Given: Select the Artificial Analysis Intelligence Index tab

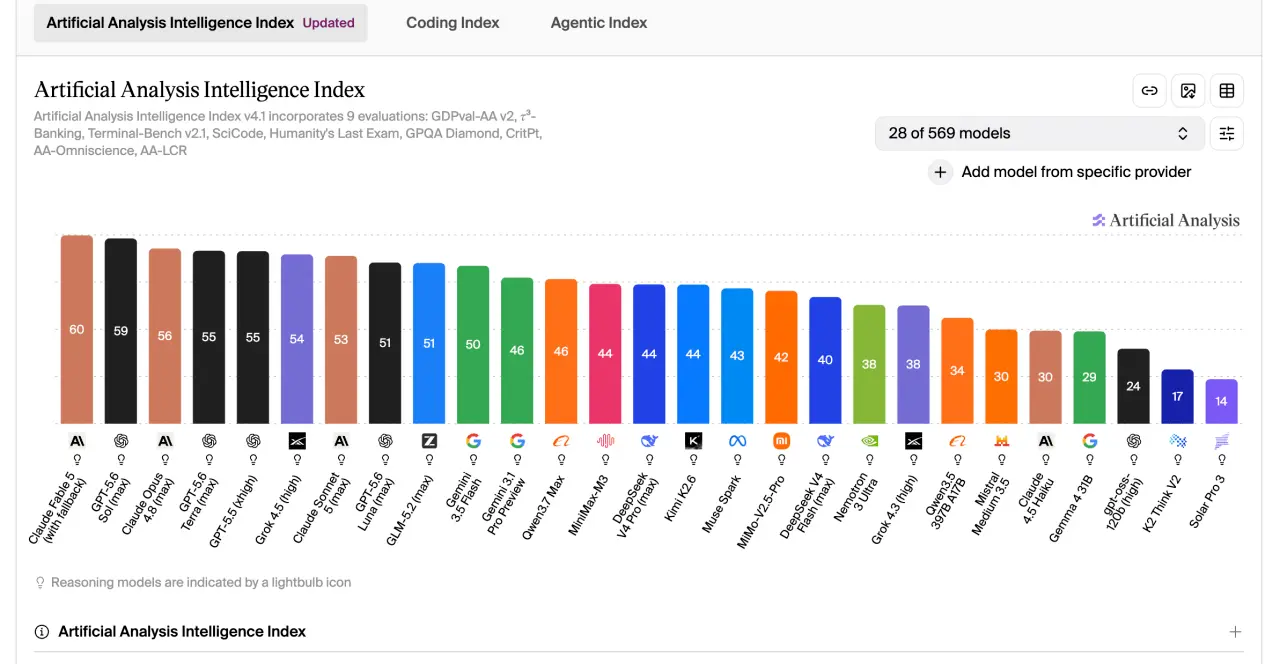Looking at the screenshot, I should pos(200,22).
